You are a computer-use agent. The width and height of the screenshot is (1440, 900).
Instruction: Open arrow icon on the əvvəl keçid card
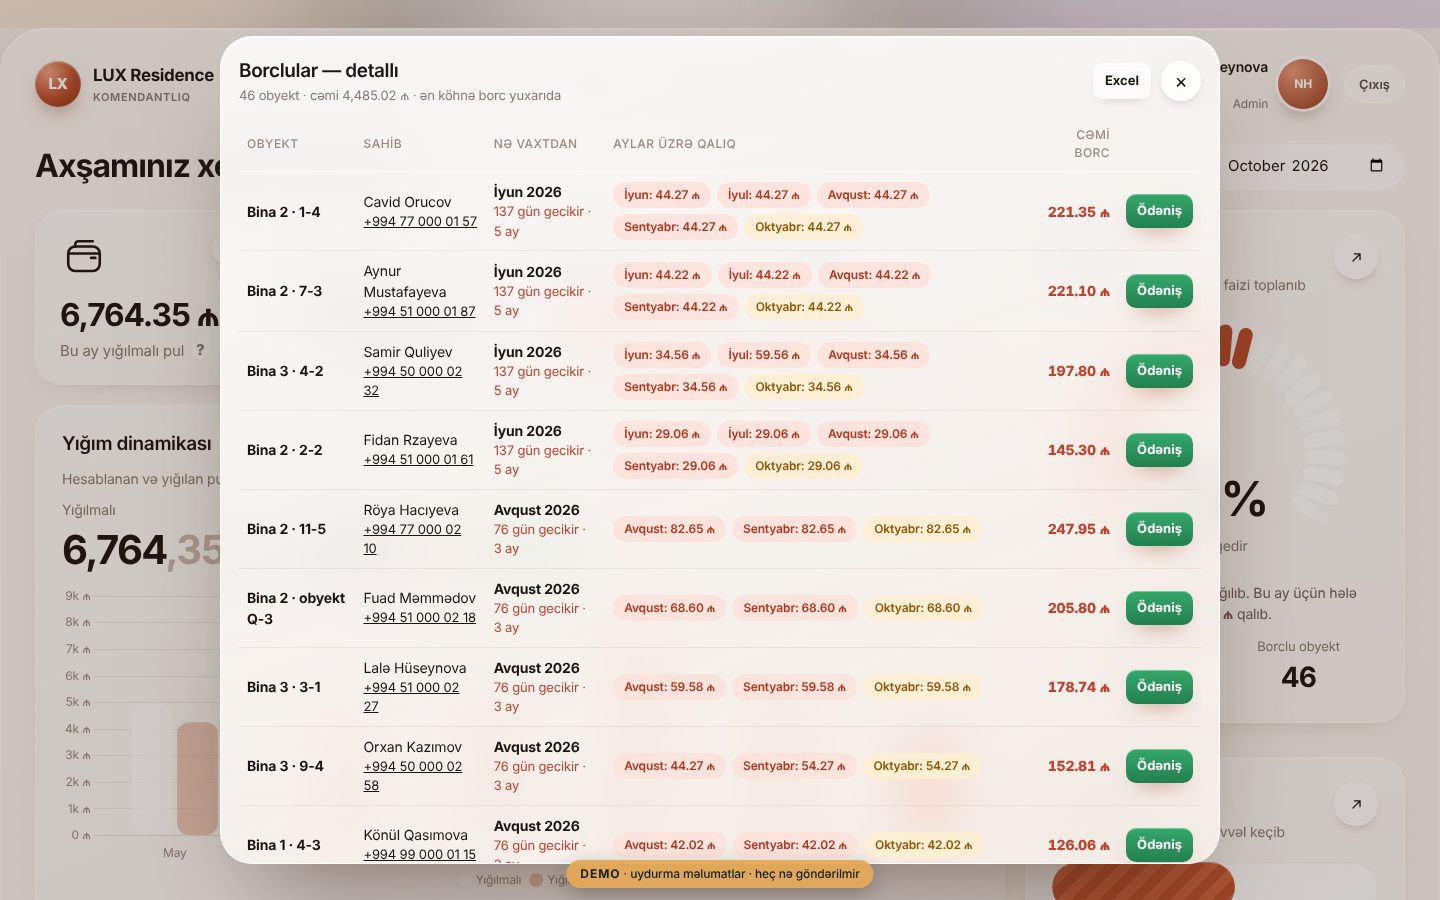tap(1356, 804)
